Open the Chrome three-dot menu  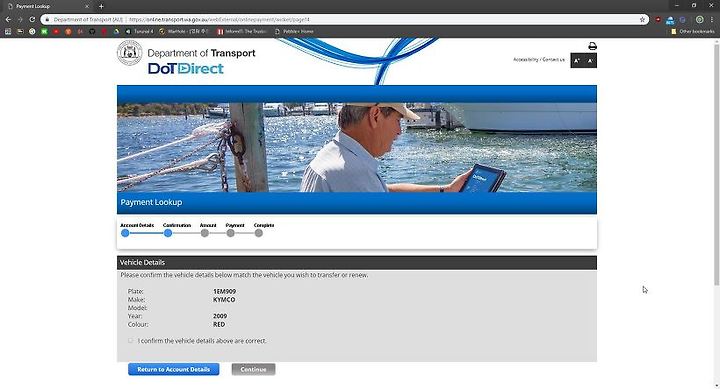(x=712, y=19)
